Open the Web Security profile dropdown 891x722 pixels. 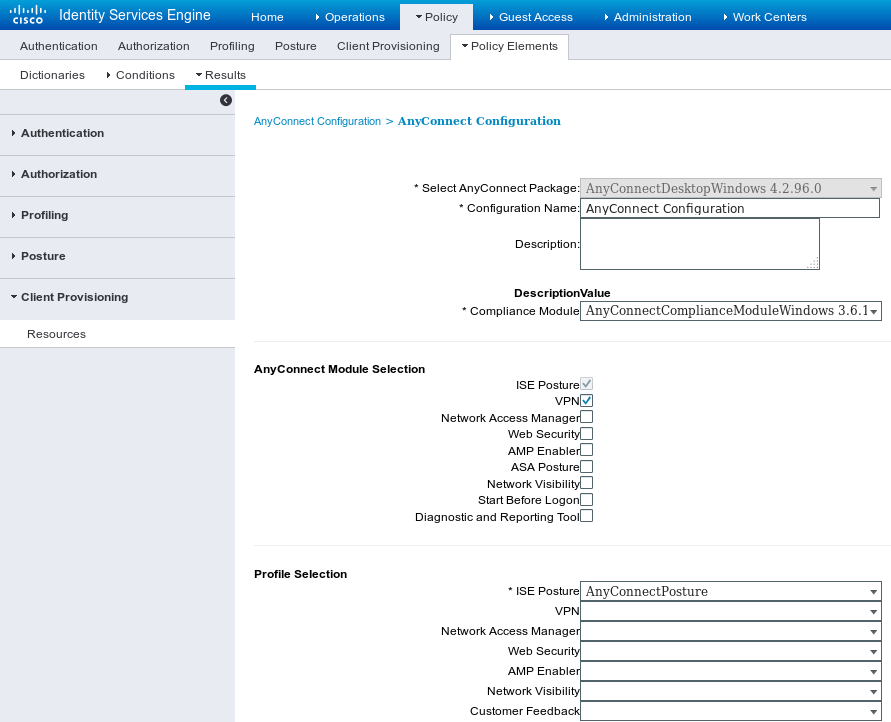(x=731, y=651)
